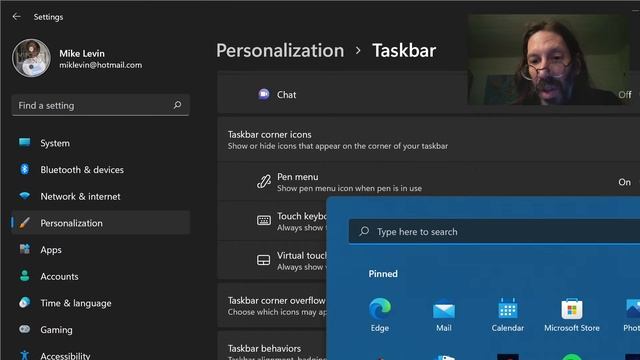Click the Chat row label
This screenshot has width=640, height=360.
(287, 95)
